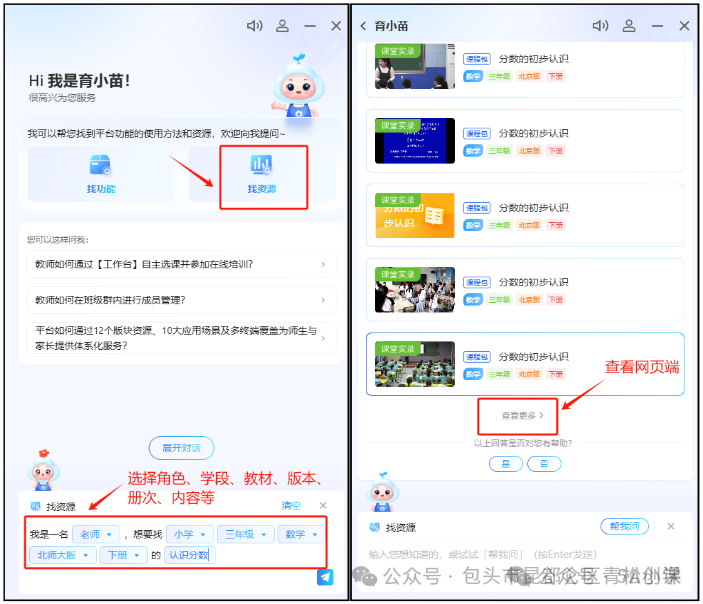Open the user account icon in right panel
The height and width of the screenshot is (604, 703).
tap(629, 26)
